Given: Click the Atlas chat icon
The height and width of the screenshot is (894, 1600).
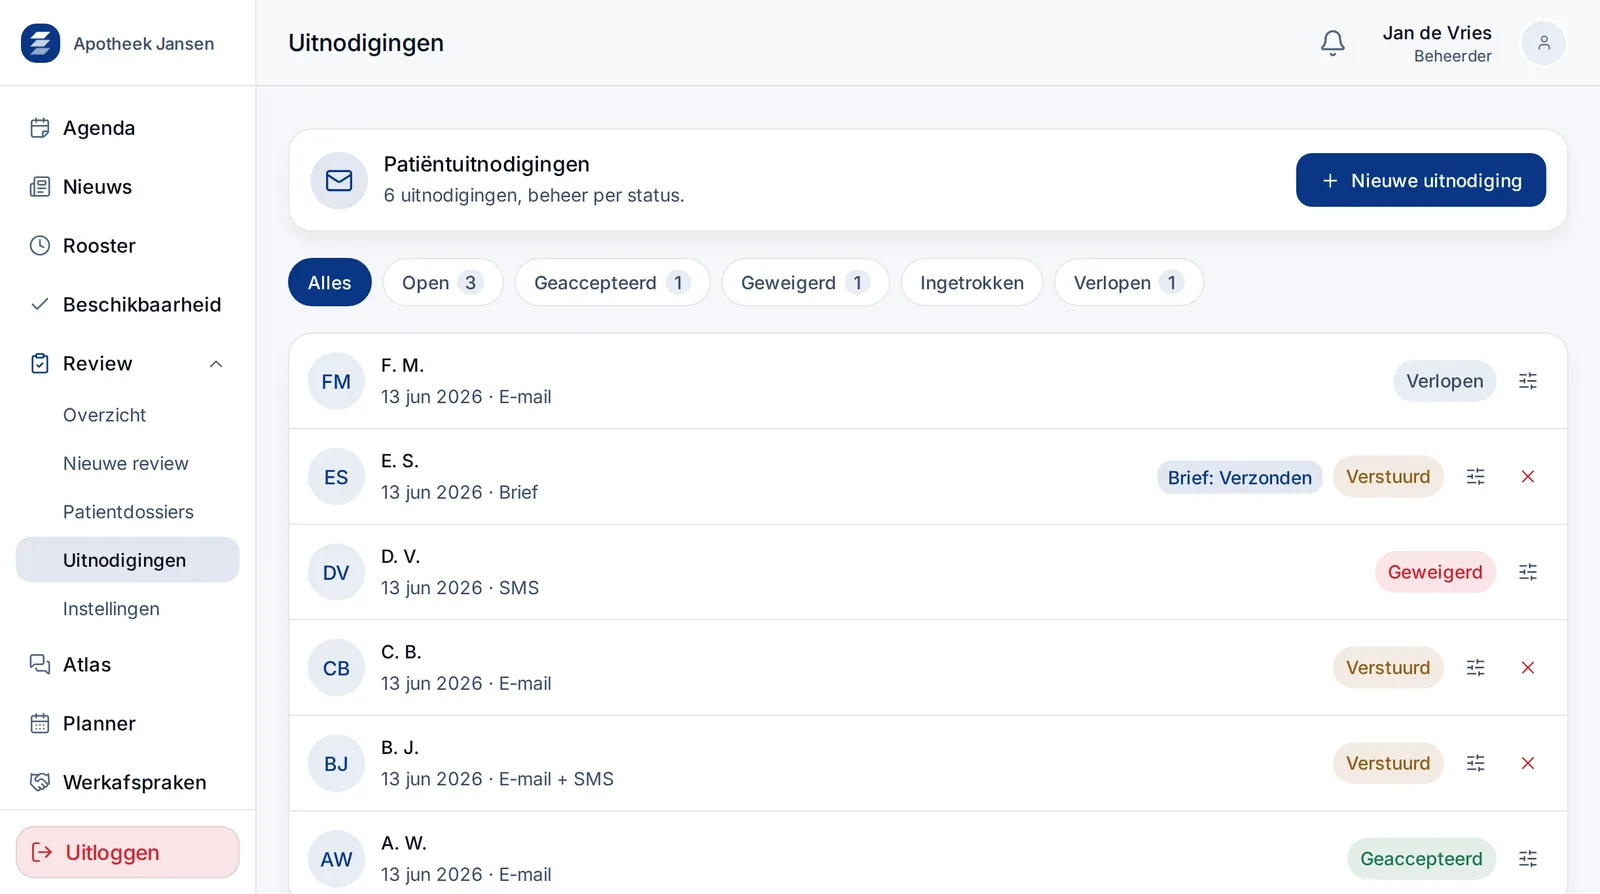Looking at the screenshot, I should tap(40, 664).
